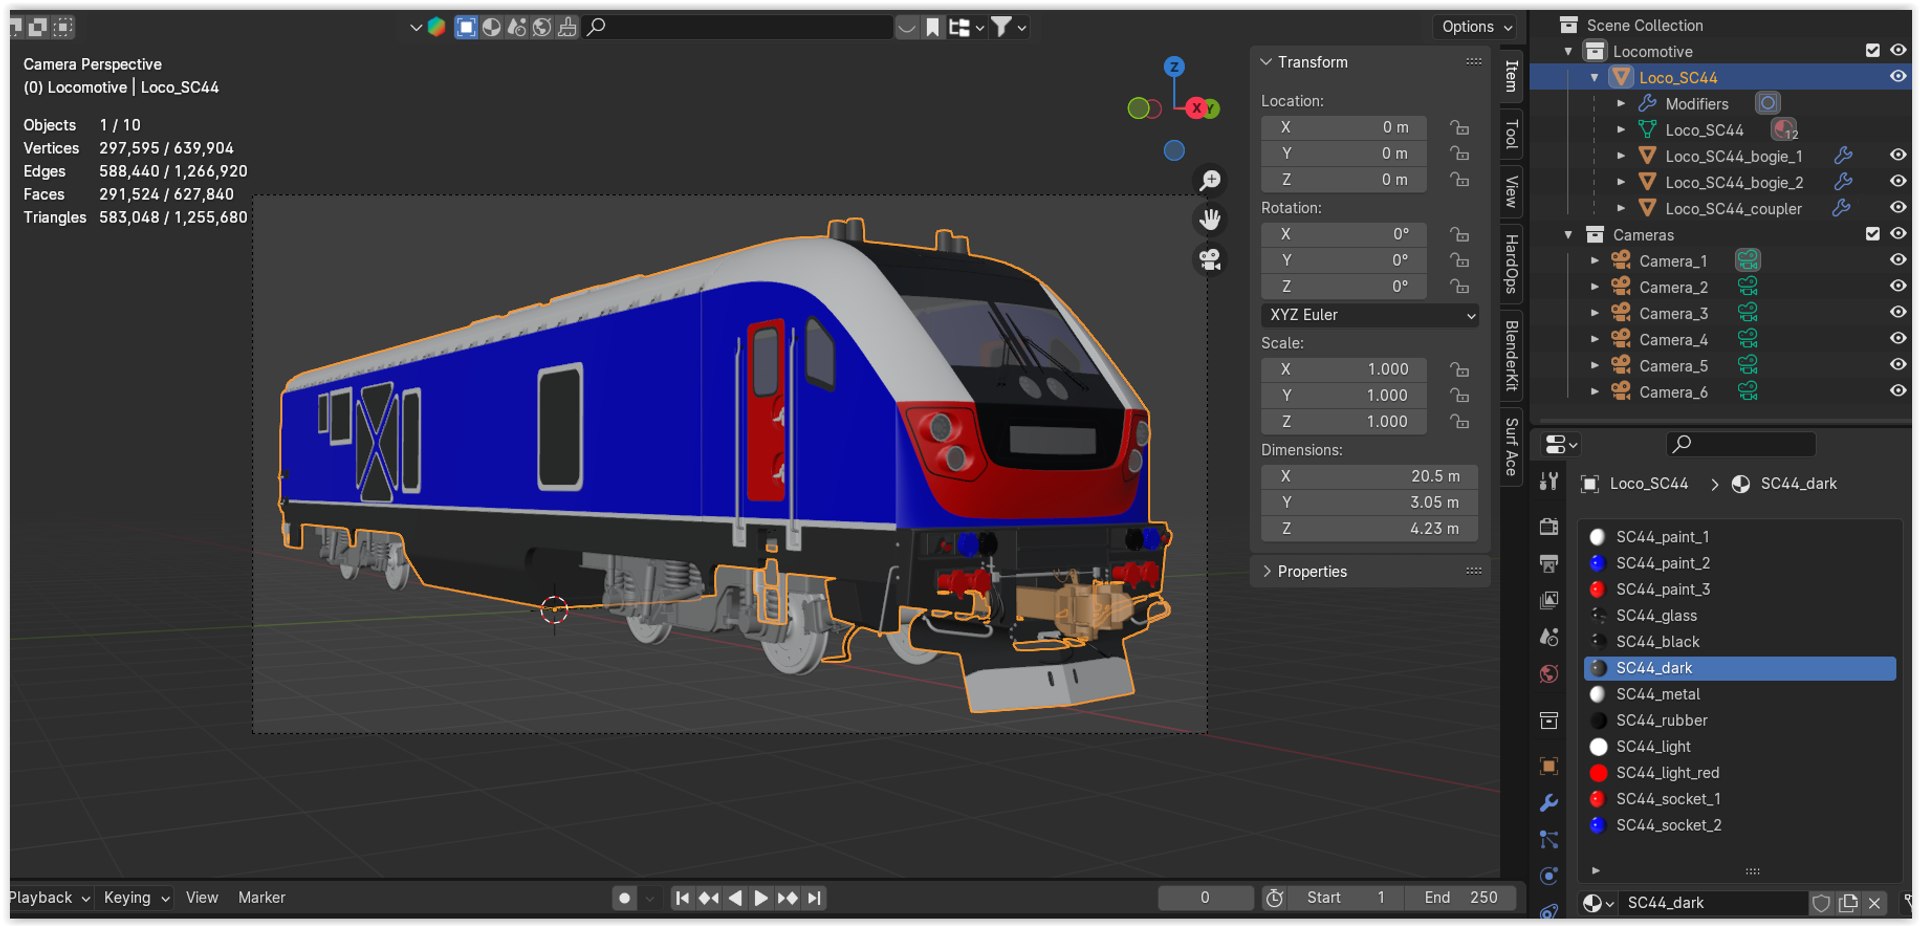Viewport: 1920px width, 926px height.
Task: Open World properties tab
Action: coord(1549,674)
